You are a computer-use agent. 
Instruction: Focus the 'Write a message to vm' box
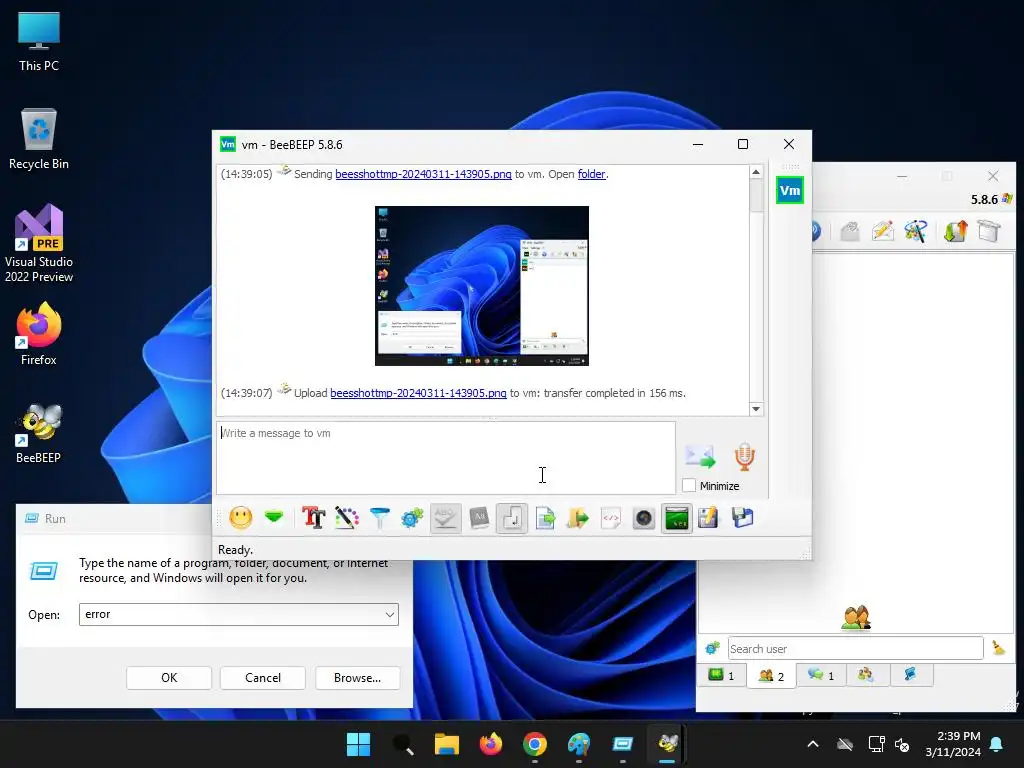click(446, 458)
